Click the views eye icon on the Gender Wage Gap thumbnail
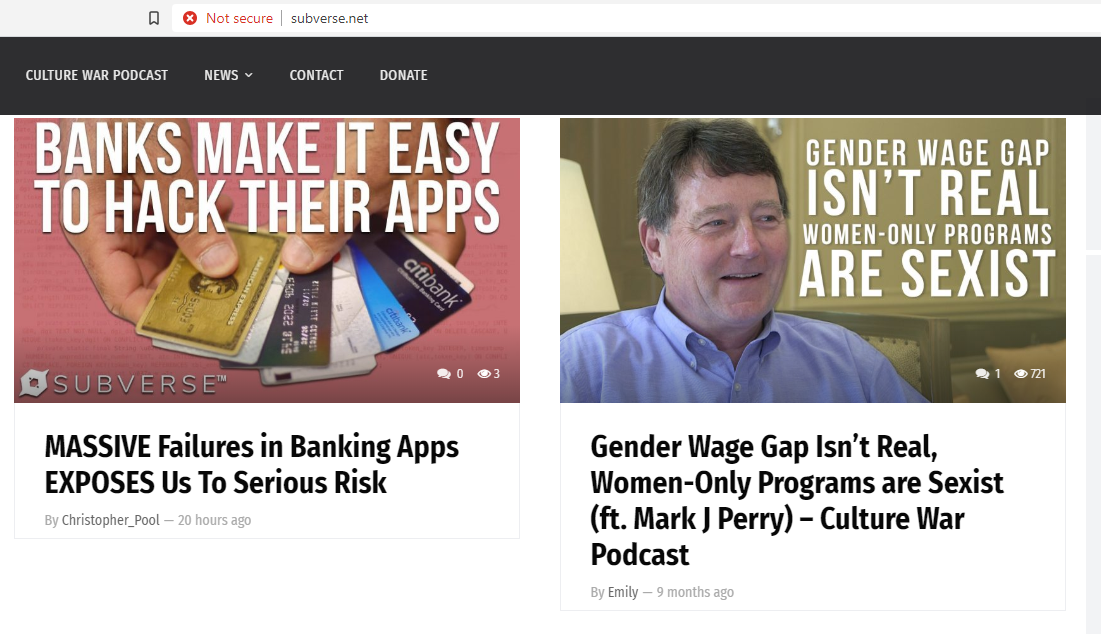 click(x=1021, y=374)
